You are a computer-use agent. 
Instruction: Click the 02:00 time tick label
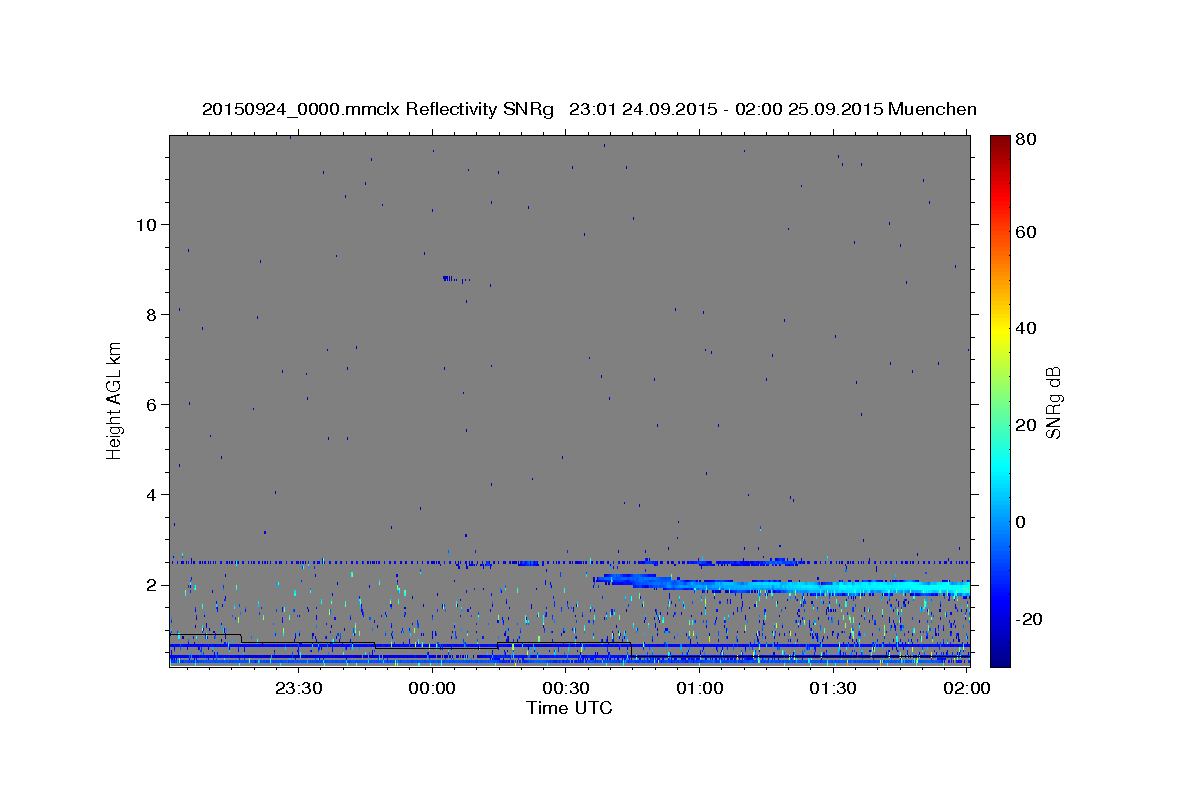[x=966, y=688]
